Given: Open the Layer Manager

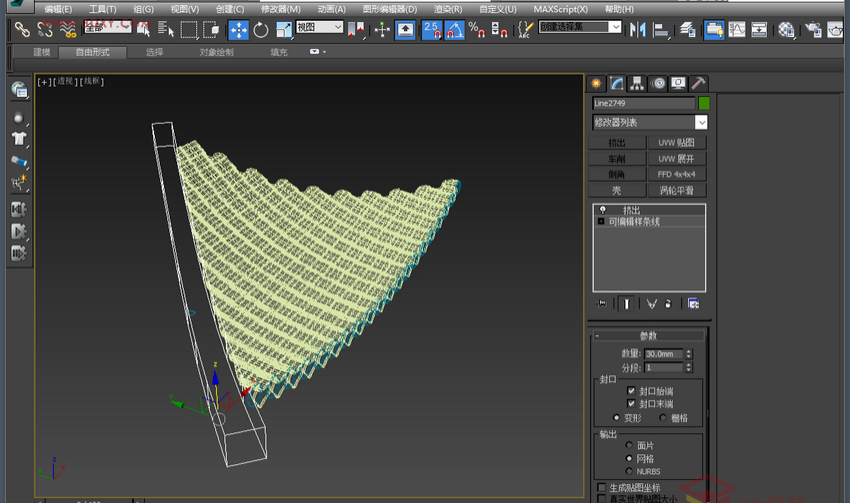Looking at the screenshot, I should point(687,29).
